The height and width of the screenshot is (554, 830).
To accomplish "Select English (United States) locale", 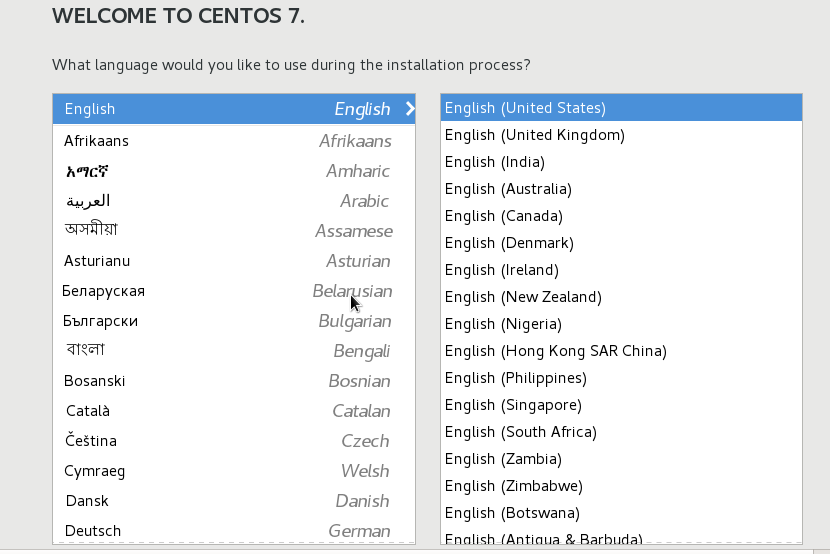I will [x=621, y=108].
